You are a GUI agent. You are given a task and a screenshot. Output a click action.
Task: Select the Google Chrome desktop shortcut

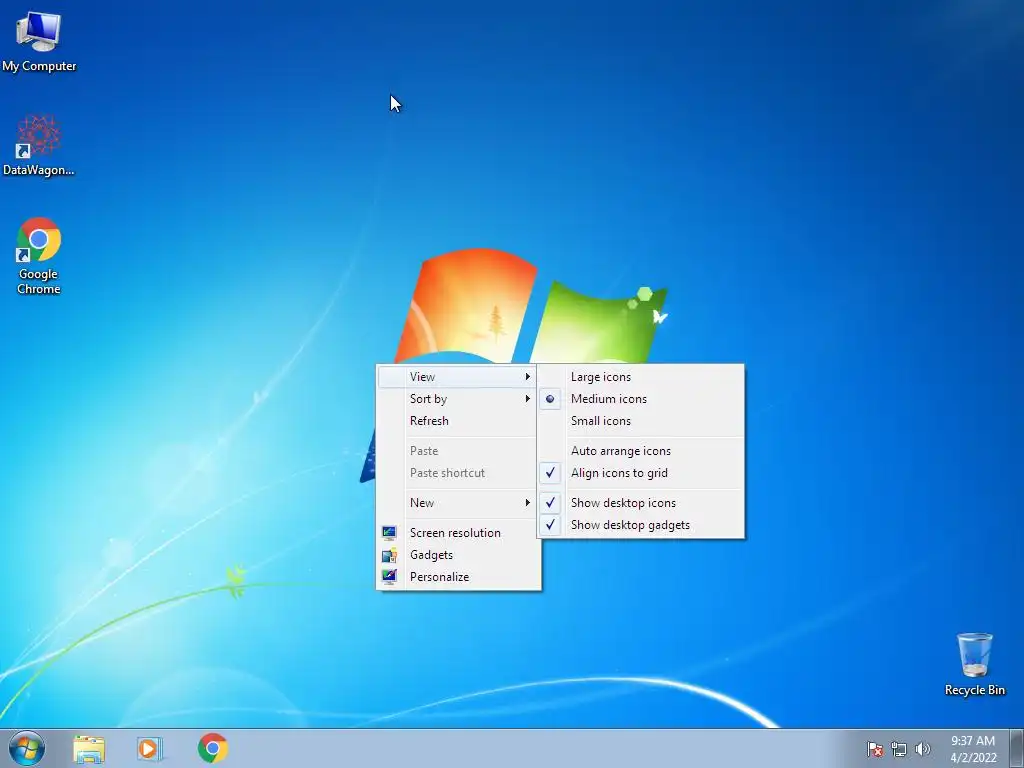39,255
